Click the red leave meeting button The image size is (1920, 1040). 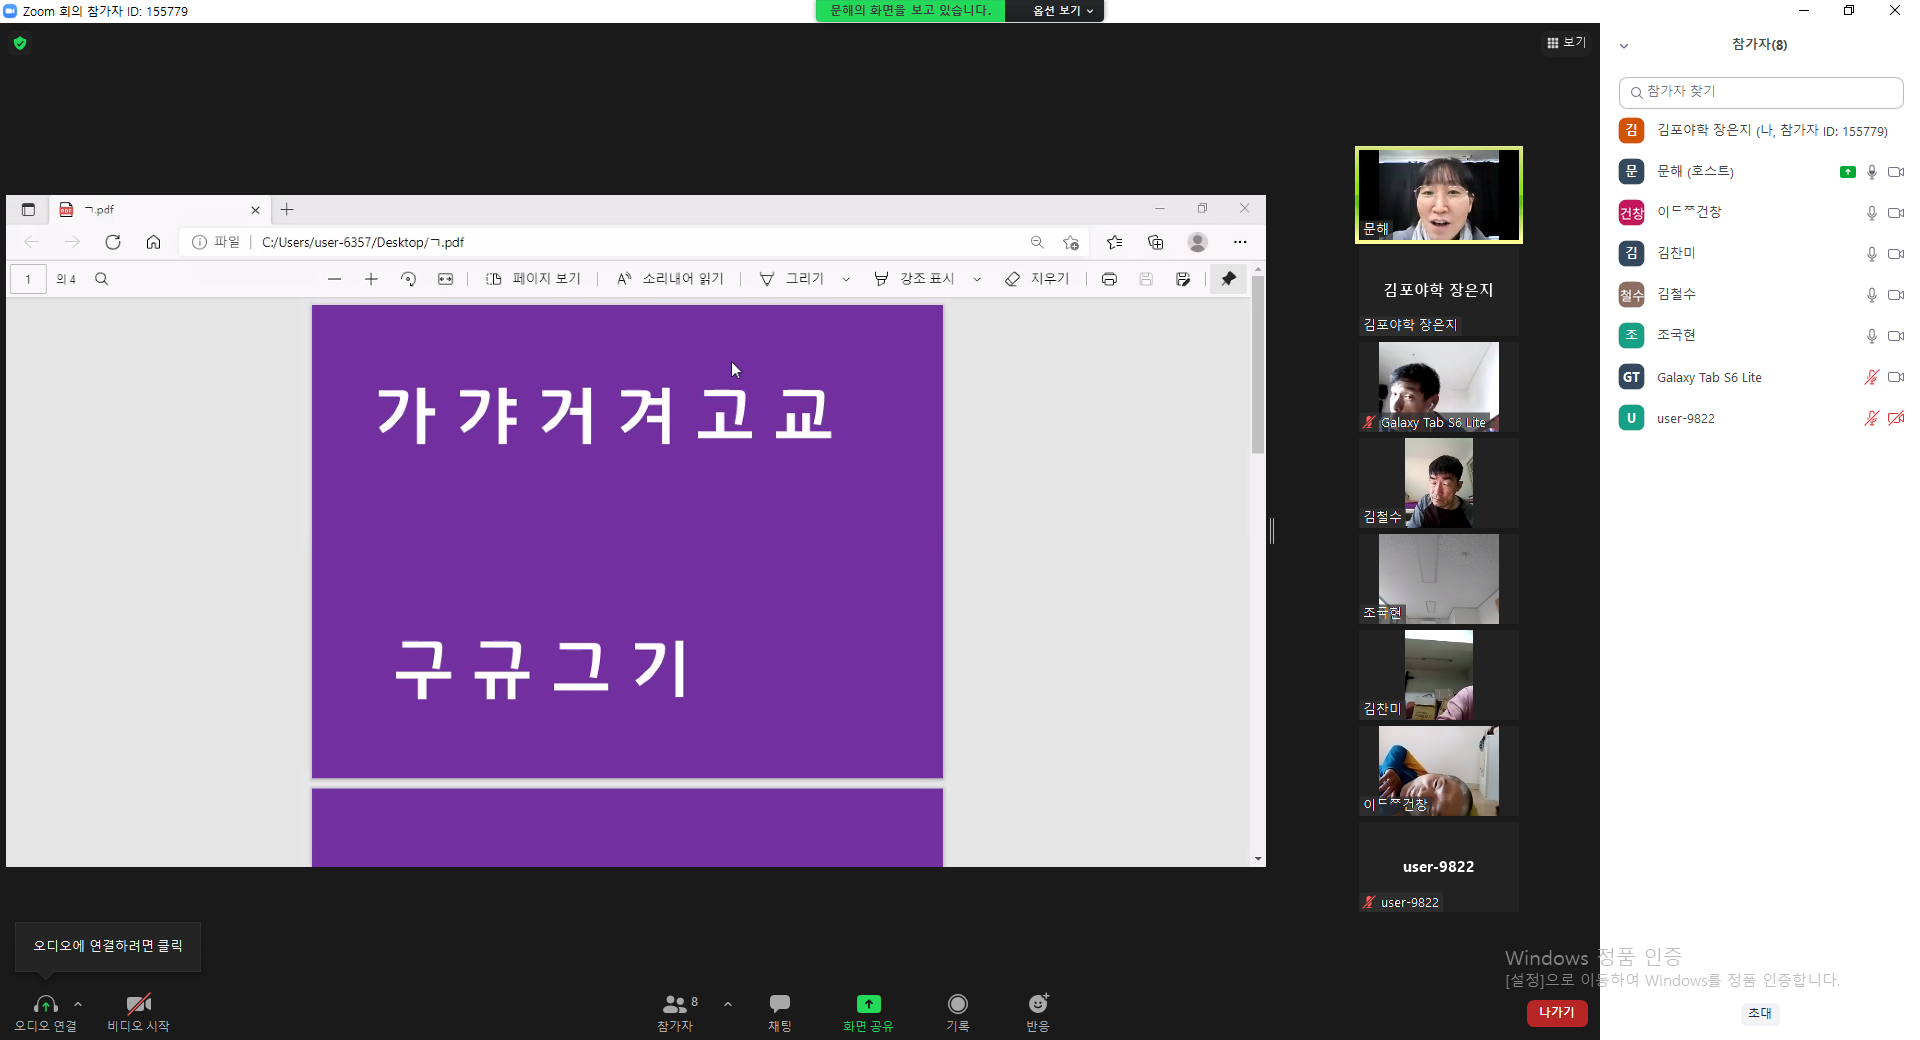pos(1557,1013)
